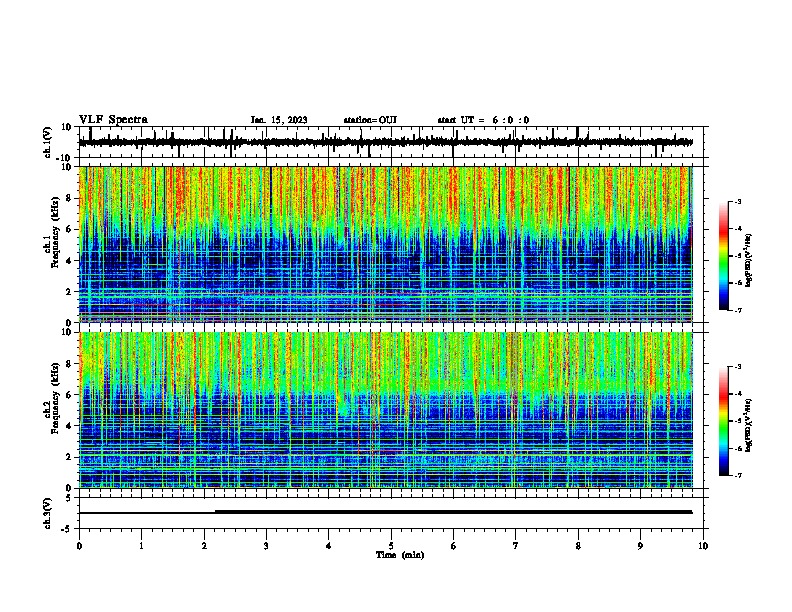Click the time axis tick label "9"

pos(640,546)
